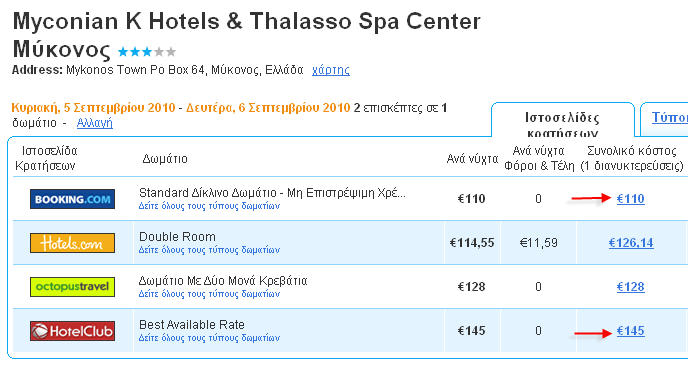Open the χάρτης map link

[x=331, y=70]
